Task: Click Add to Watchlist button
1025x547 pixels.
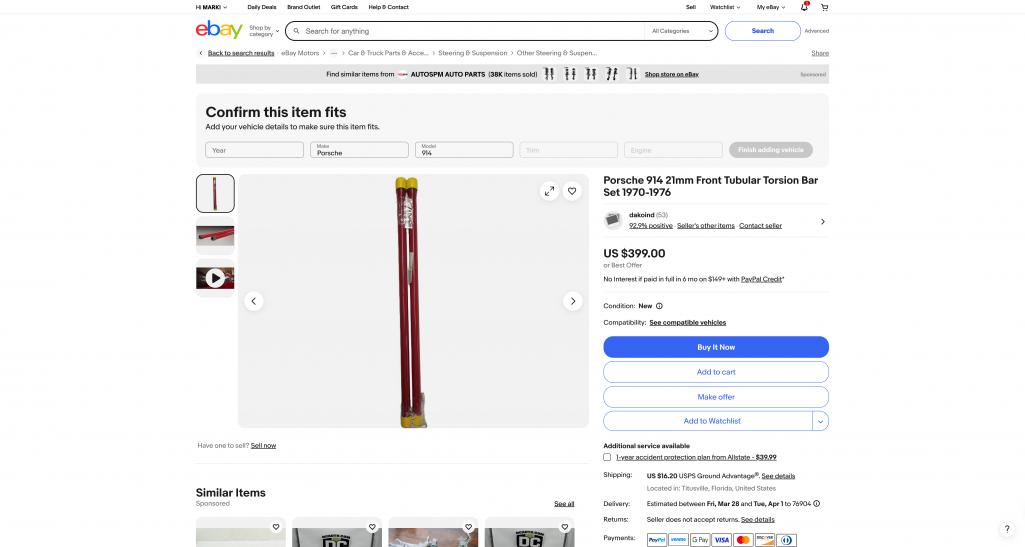Action: tap(708, 422)
